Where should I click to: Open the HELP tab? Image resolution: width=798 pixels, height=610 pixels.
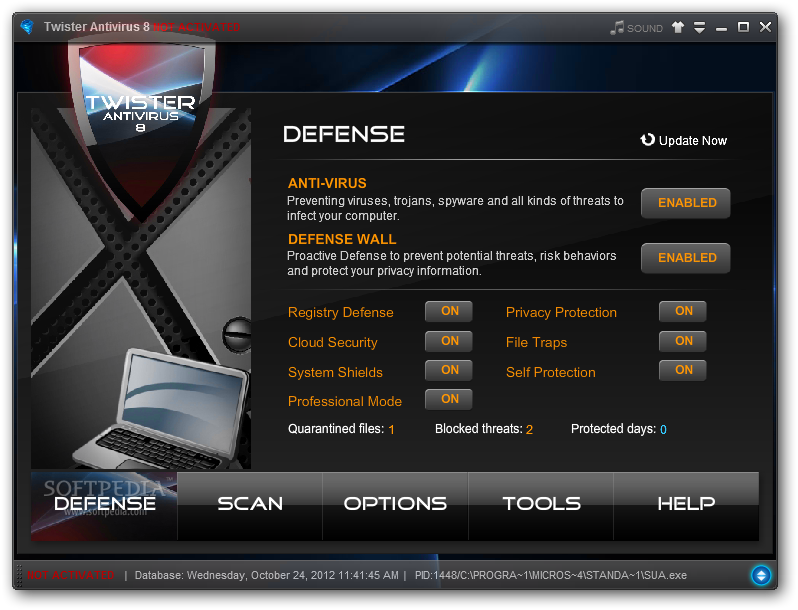tap(686, 506)
